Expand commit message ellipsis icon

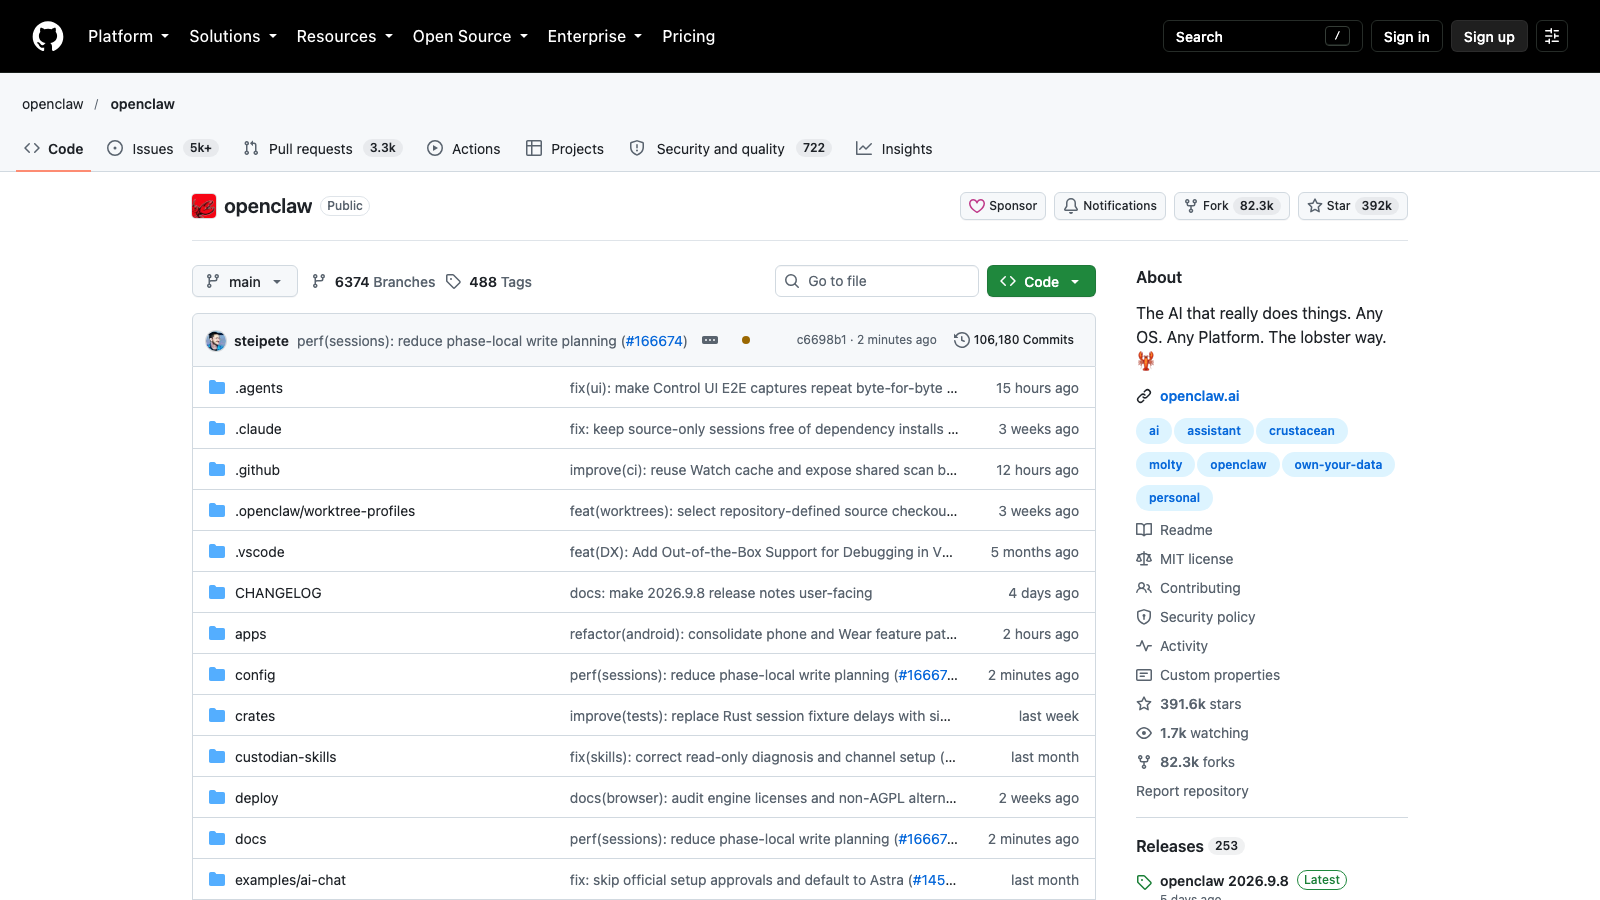point(710,340)
